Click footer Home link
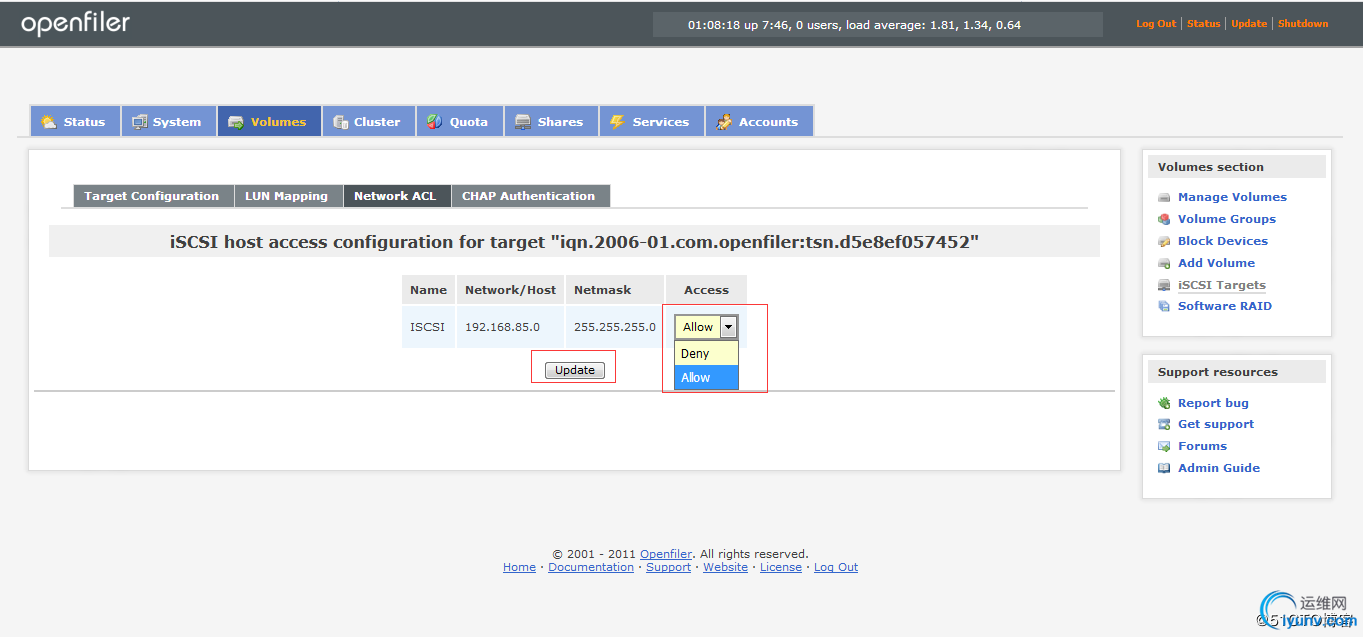Image resolution: width=1363 pixels, height=637 pixels. tap(519, 567)
